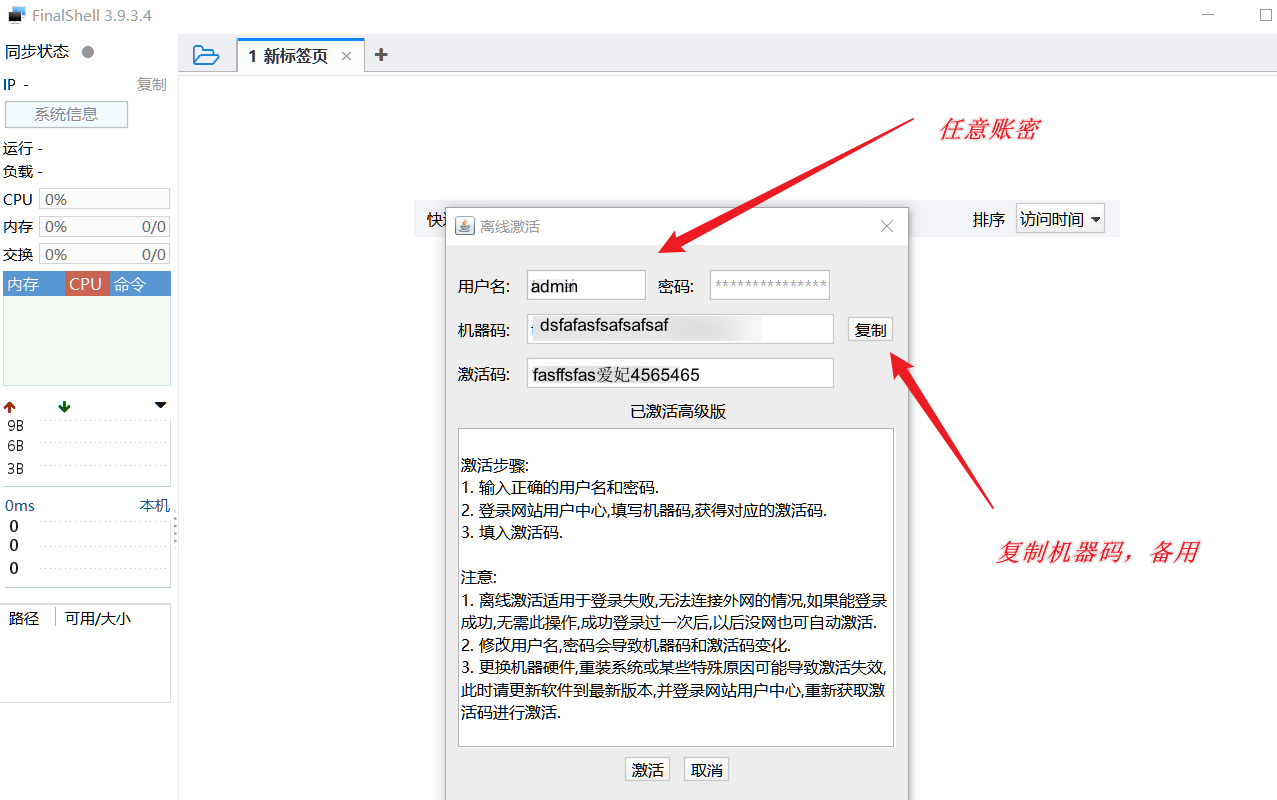
Task: Focus the 机器码 field
Action: click(x=680, y=329)
